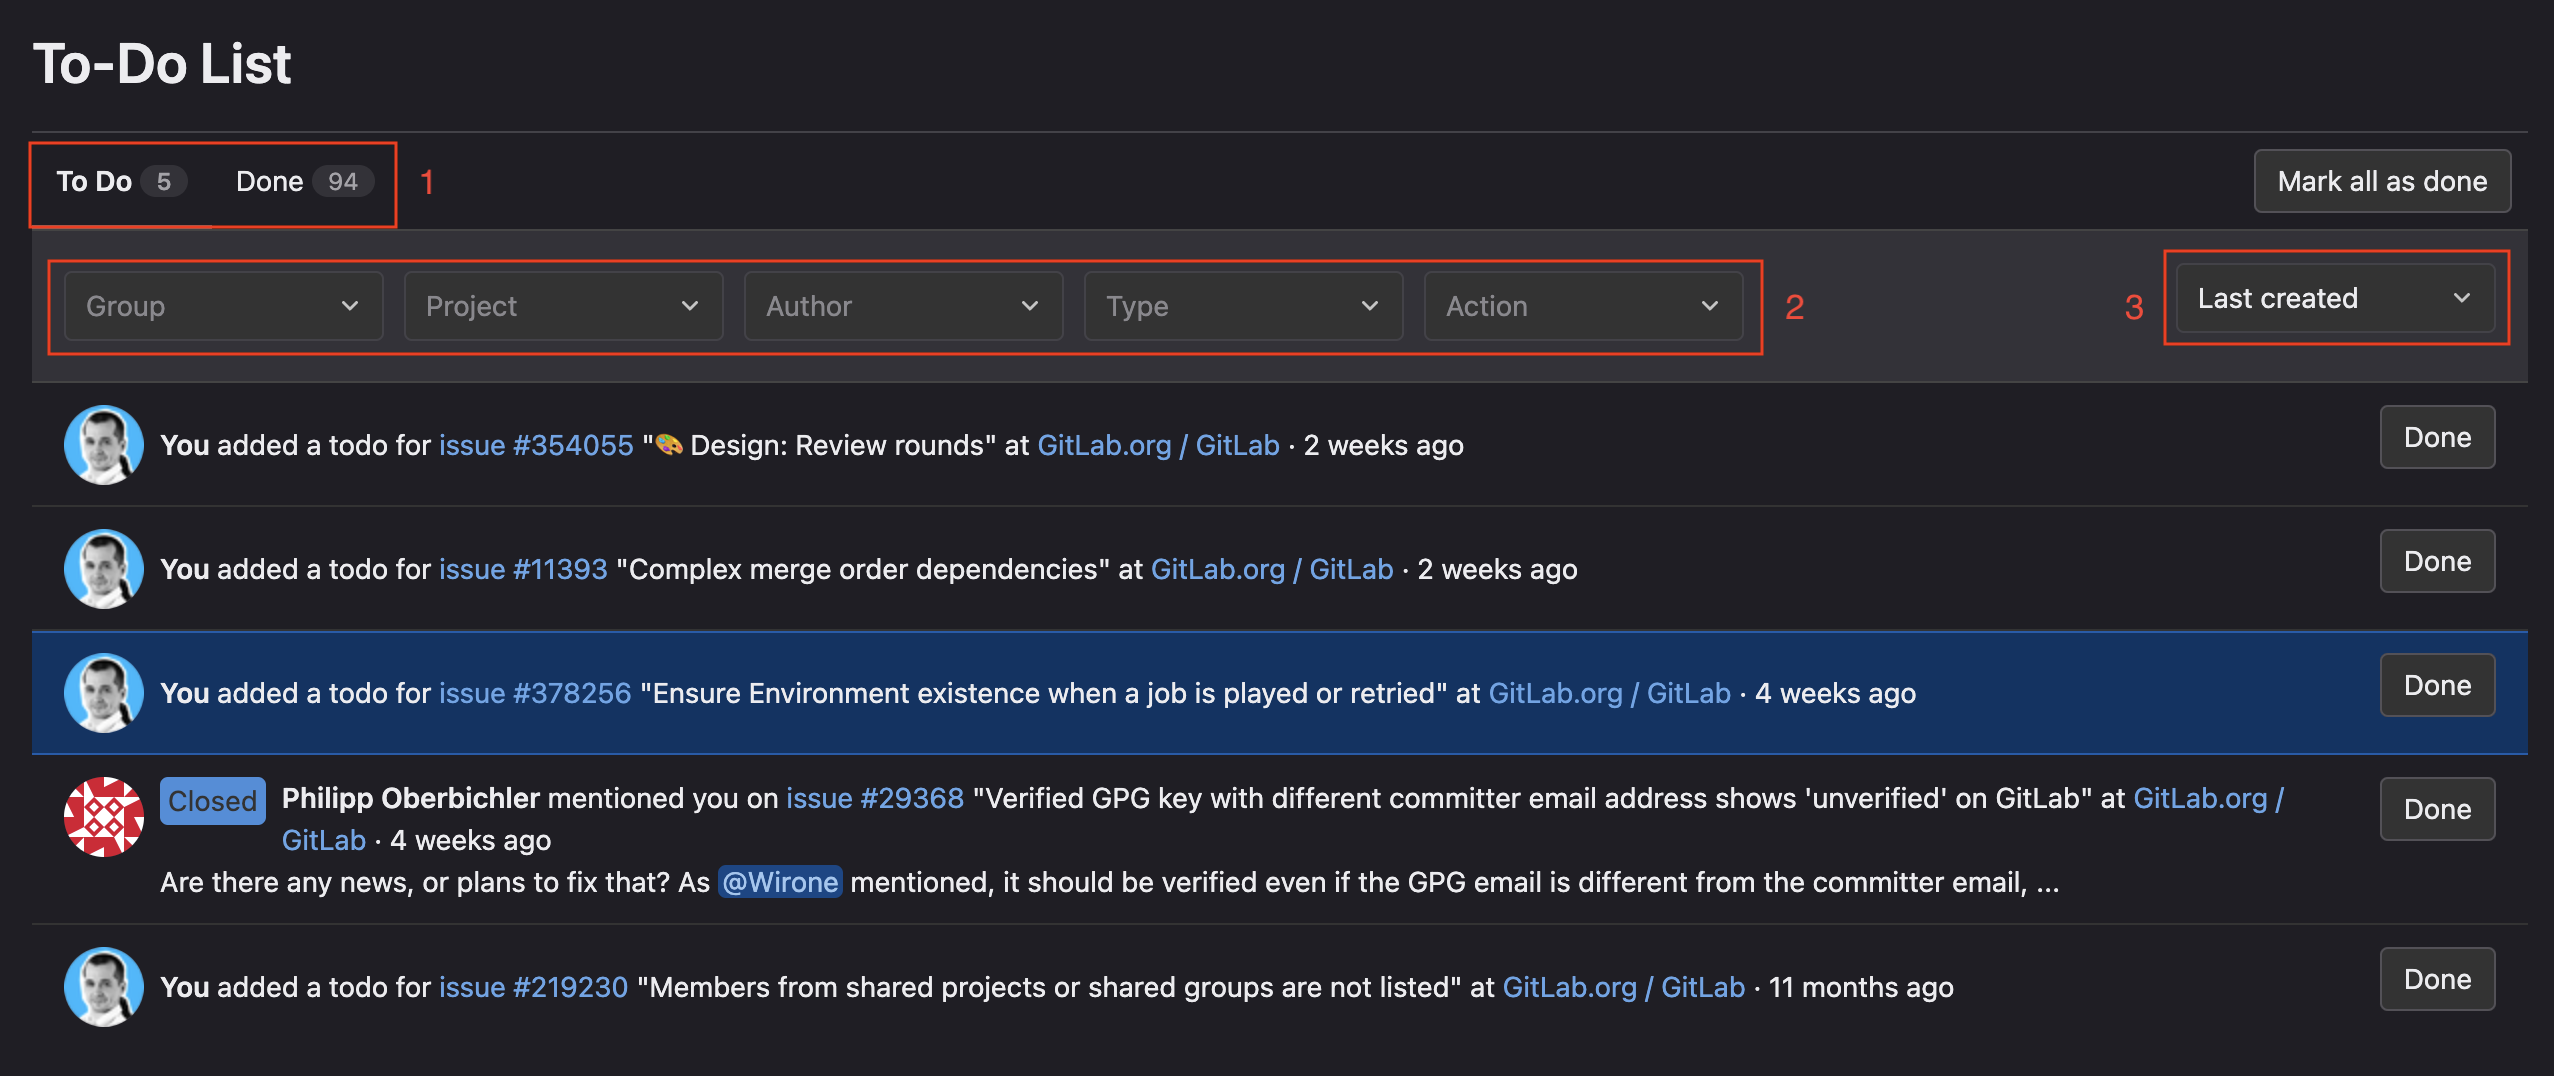The image size is (2554, 1076).
Task: Open the Action filter dropdown
Action: pos(1584,306)
